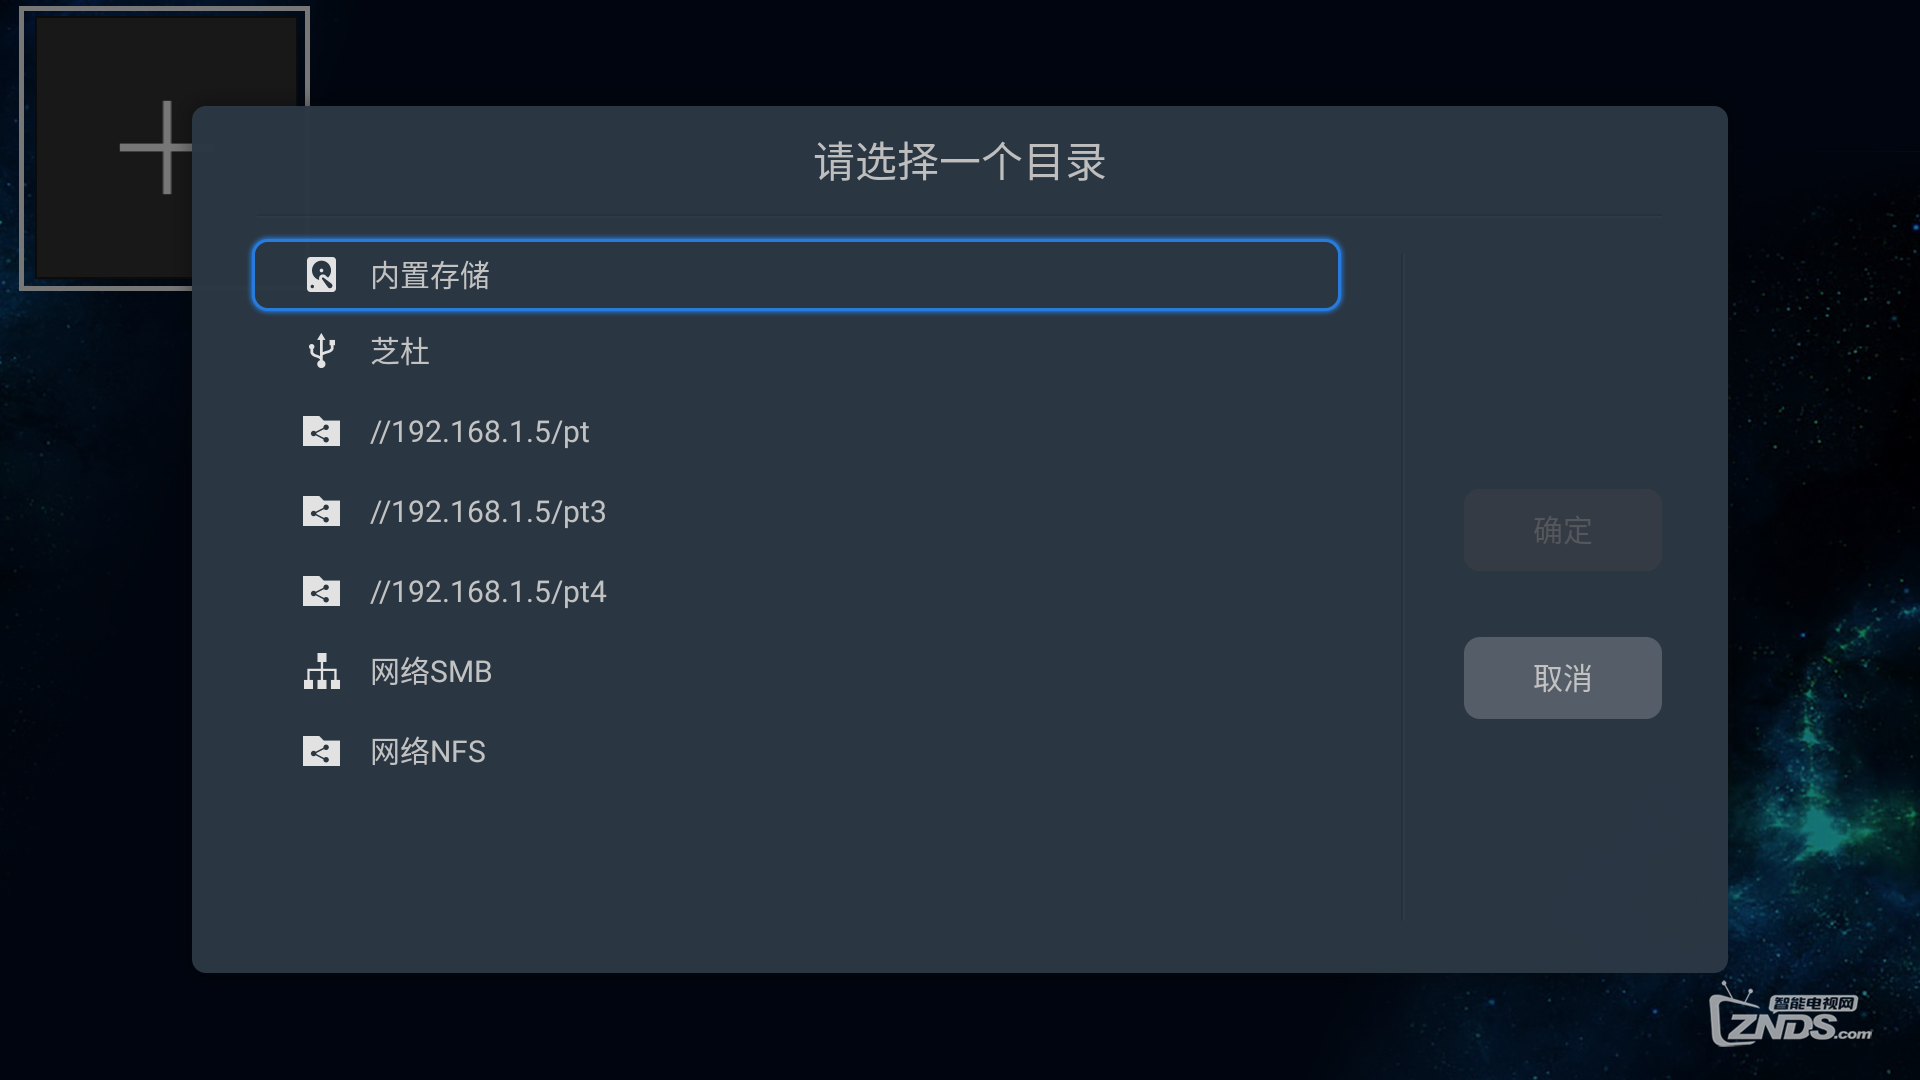Choose the //192.168.1.5/pt4 network share
This screenshot has width=1920, height=1080.
coord(796,591)
